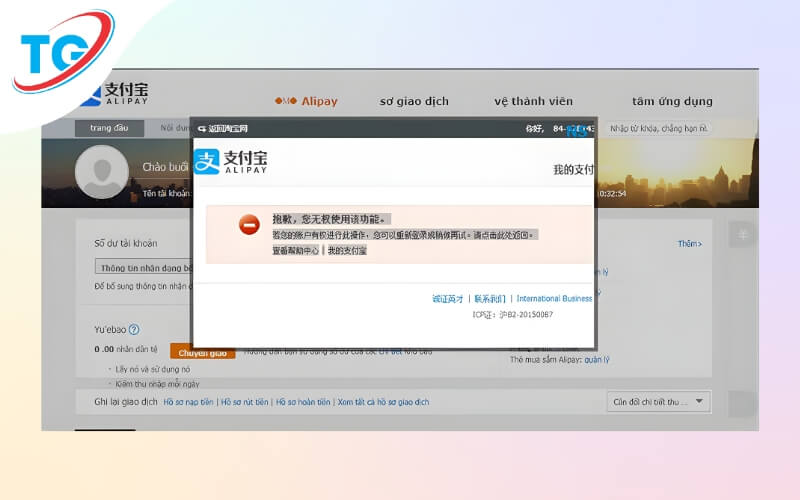Click the 'Thông tin nhận dạng' button
Viewport: 800px width, 500px height.
coord(144,267)
